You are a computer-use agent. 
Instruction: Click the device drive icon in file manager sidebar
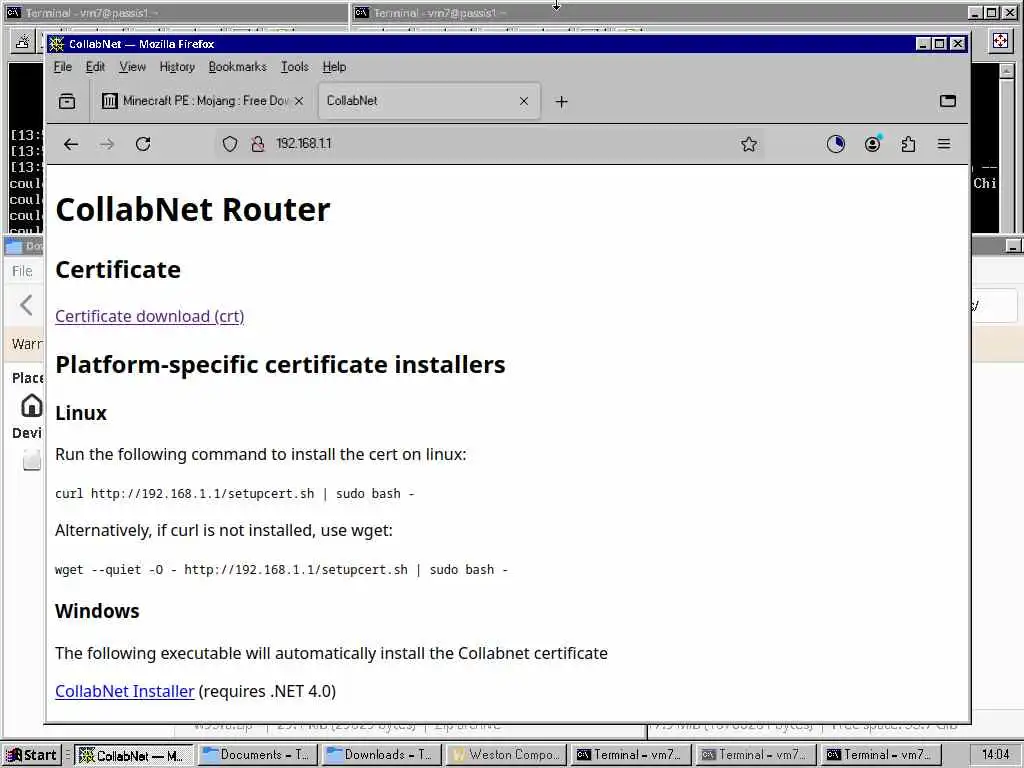tap(31, 460)
